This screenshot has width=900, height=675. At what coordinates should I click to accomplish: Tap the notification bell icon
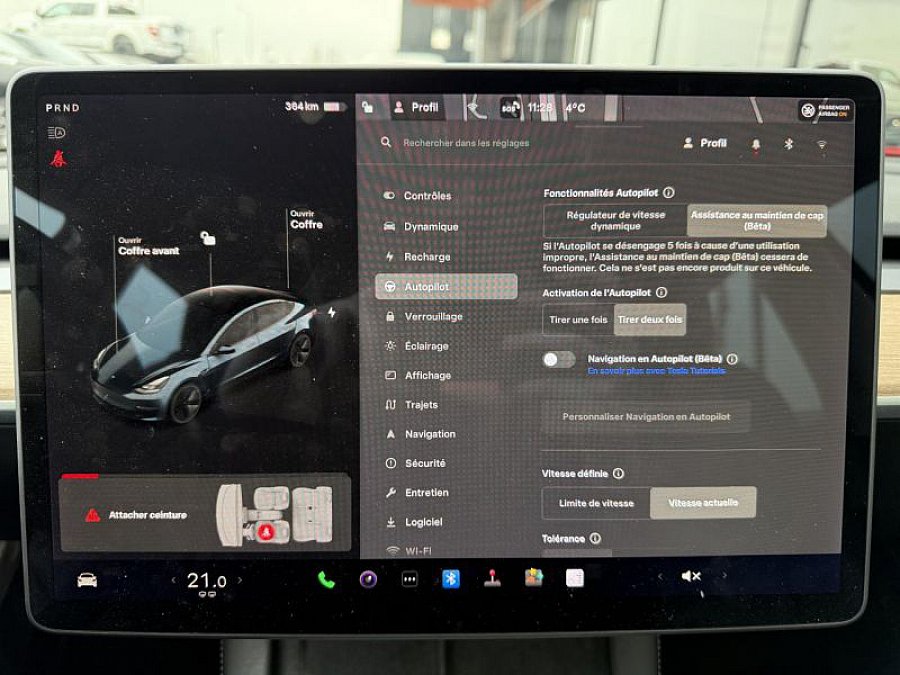[756, 144]
